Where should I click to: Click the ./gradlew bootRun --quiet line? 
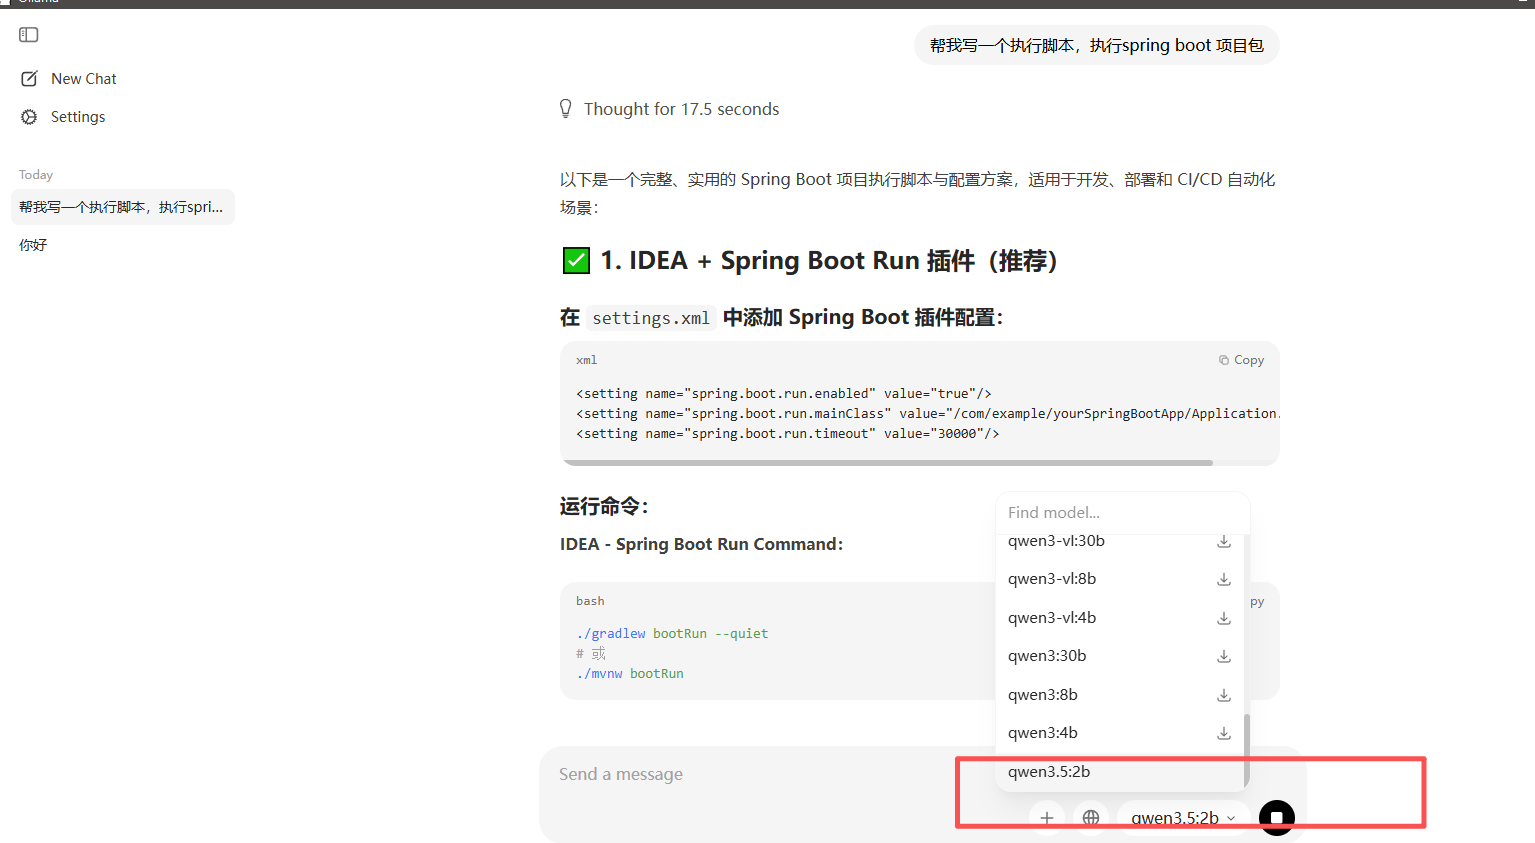(x=672, y=634)
